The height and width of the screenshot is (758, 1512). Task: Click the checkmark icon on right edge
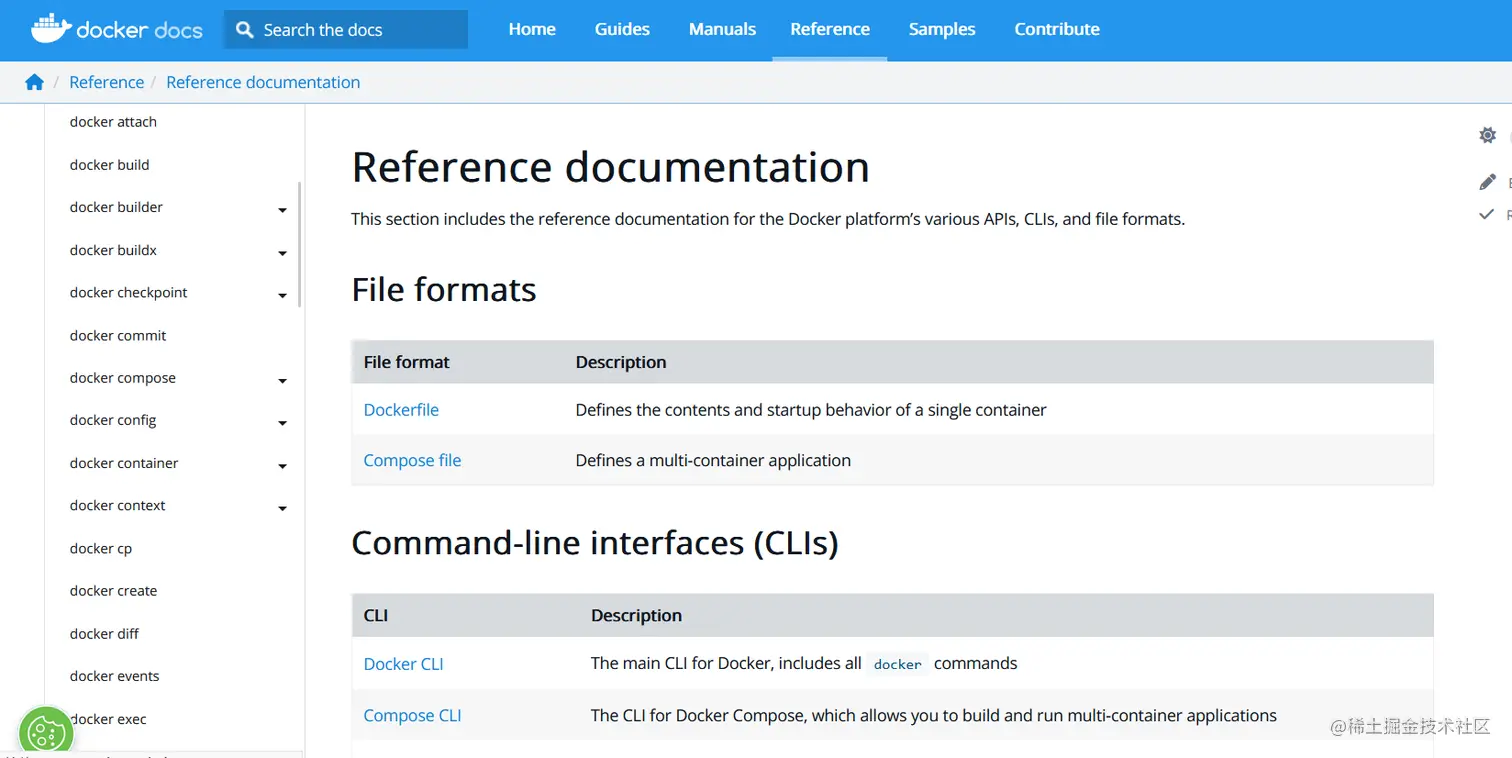click(x=1487, y=214)
